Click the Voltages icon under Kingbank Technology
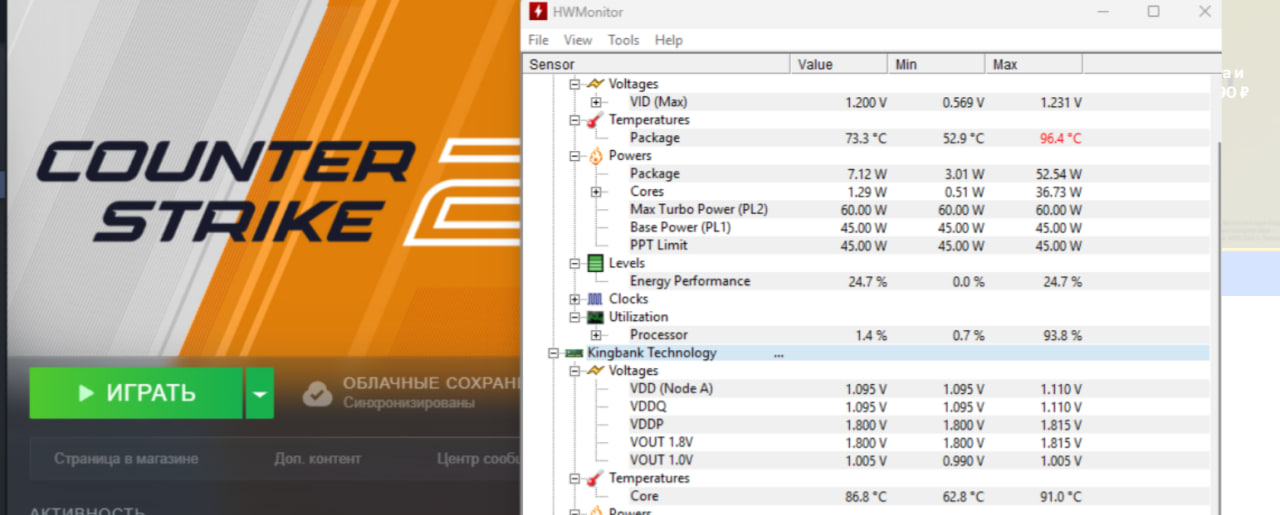This screenshot has width=1280, height=515. tap(595, 371)
